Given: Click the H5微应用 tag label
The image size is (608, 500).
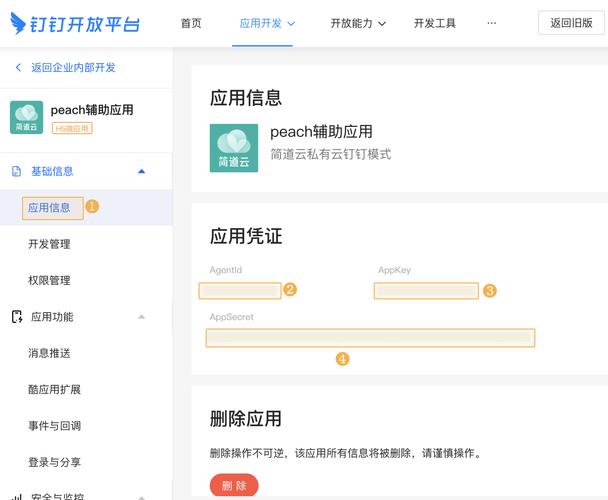Looking at the screenshot, I should point(72,128).
